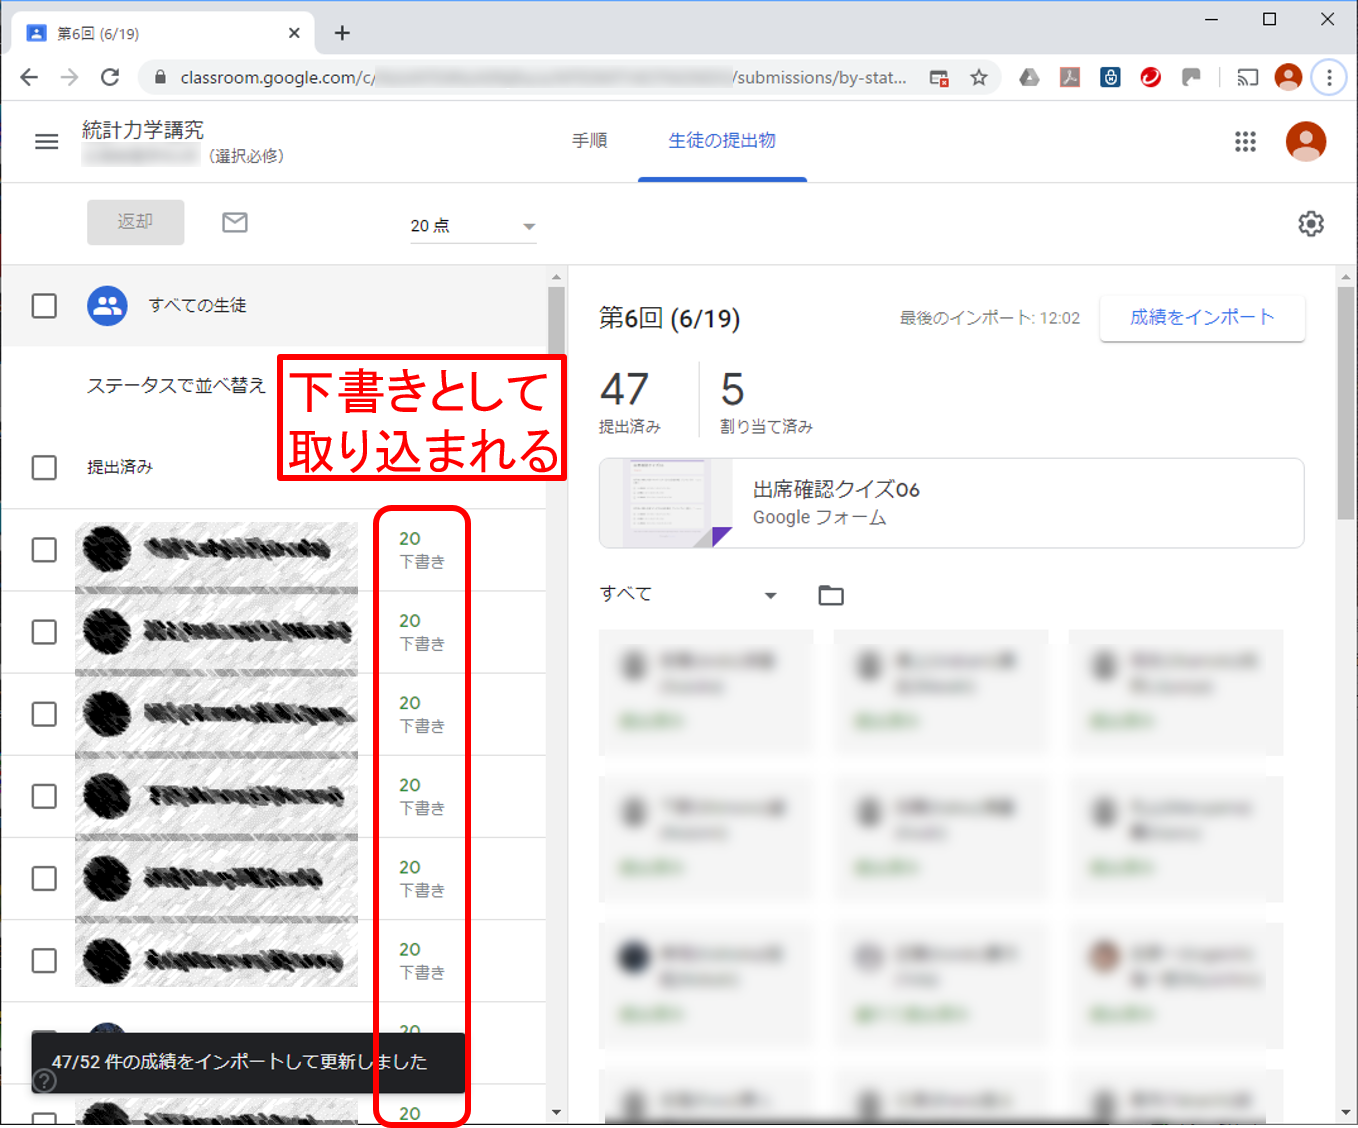1358x1128 pixels.
Task: Click the Adobe Acrobat extension icon
Action: pos(1070,77)
